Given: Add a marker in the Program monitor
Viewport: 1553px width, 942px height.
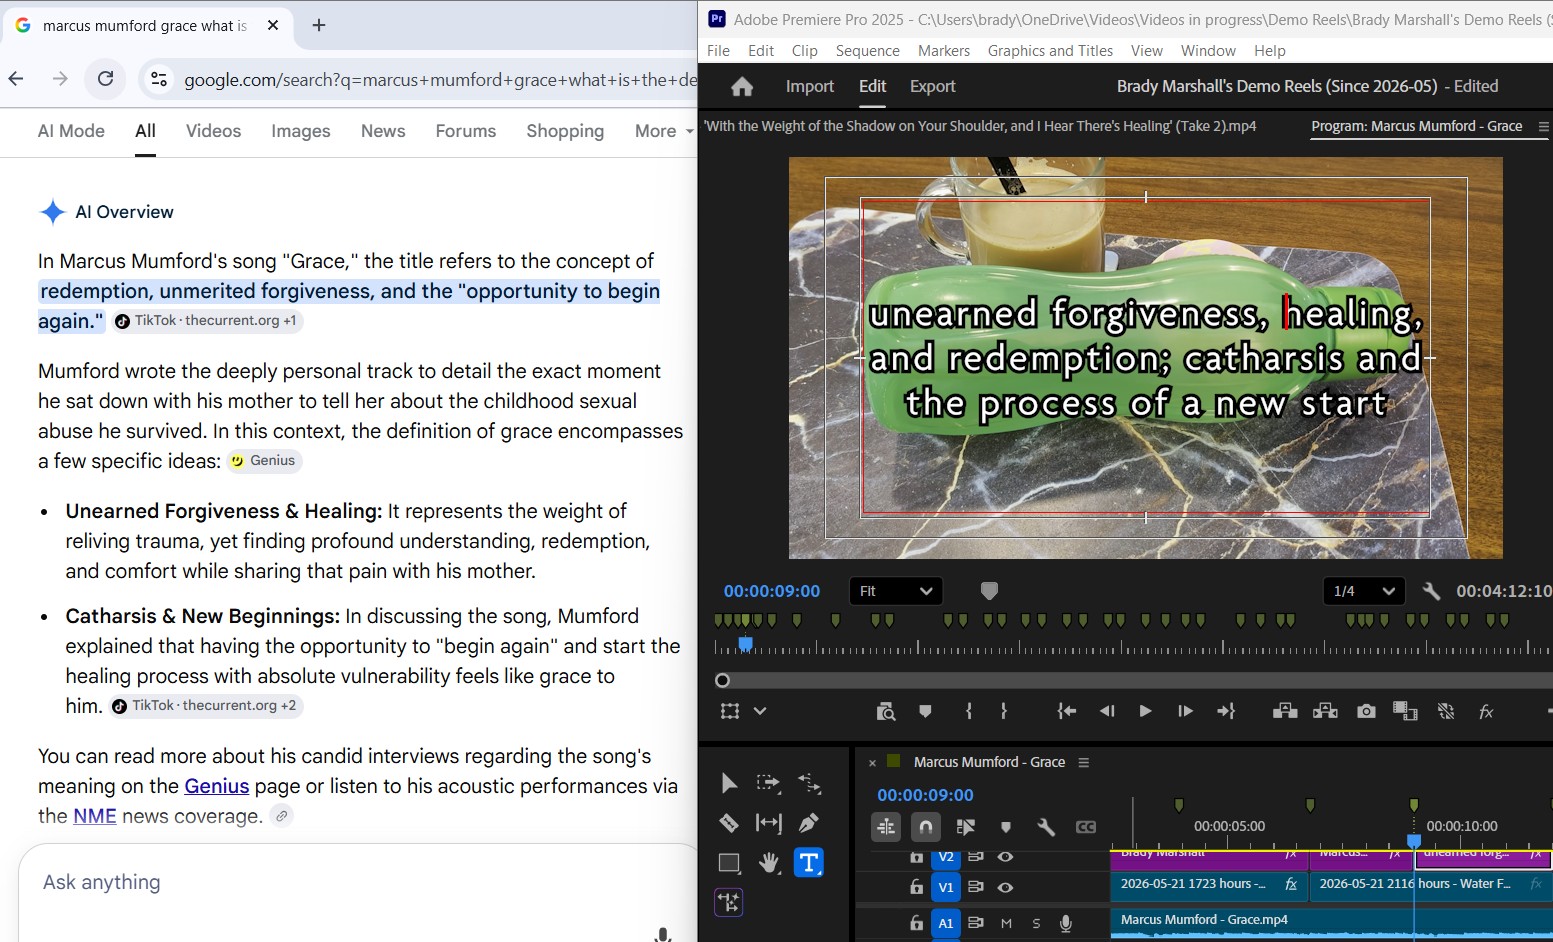Looking at the screenshot, I should 925,711.
